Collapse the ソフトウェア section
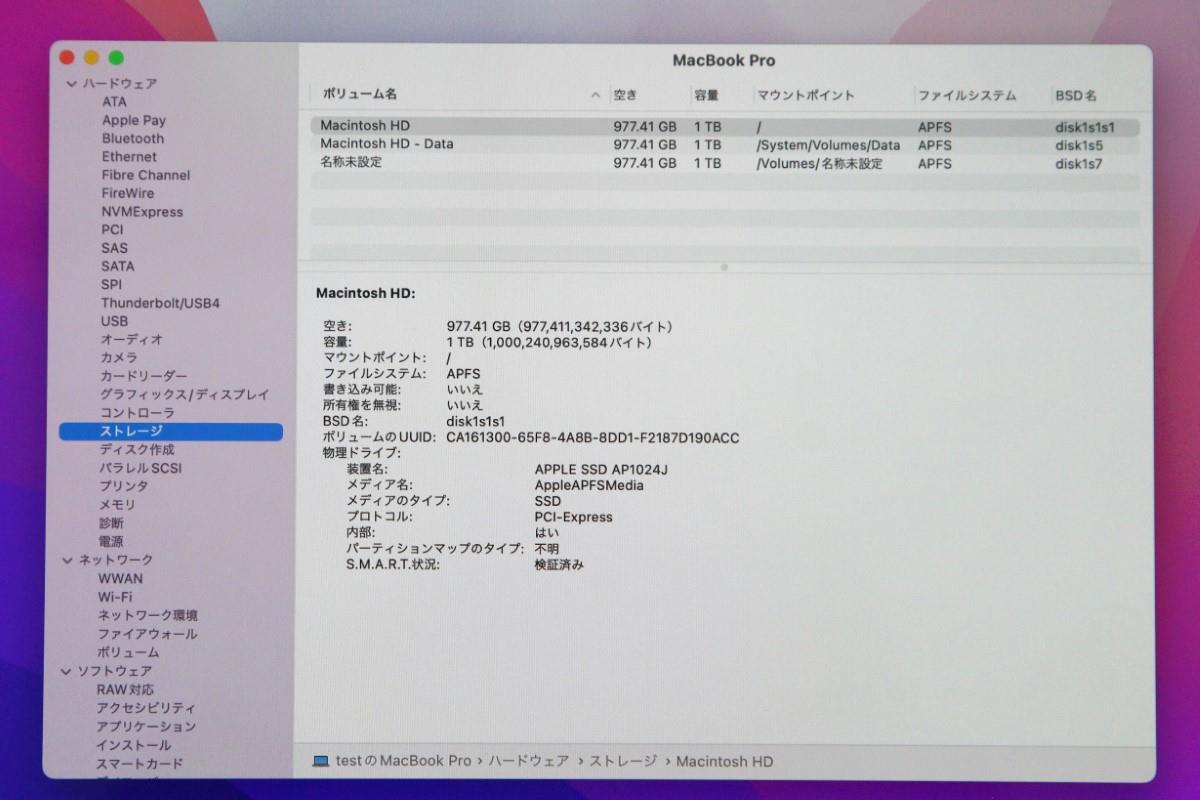 67,671
